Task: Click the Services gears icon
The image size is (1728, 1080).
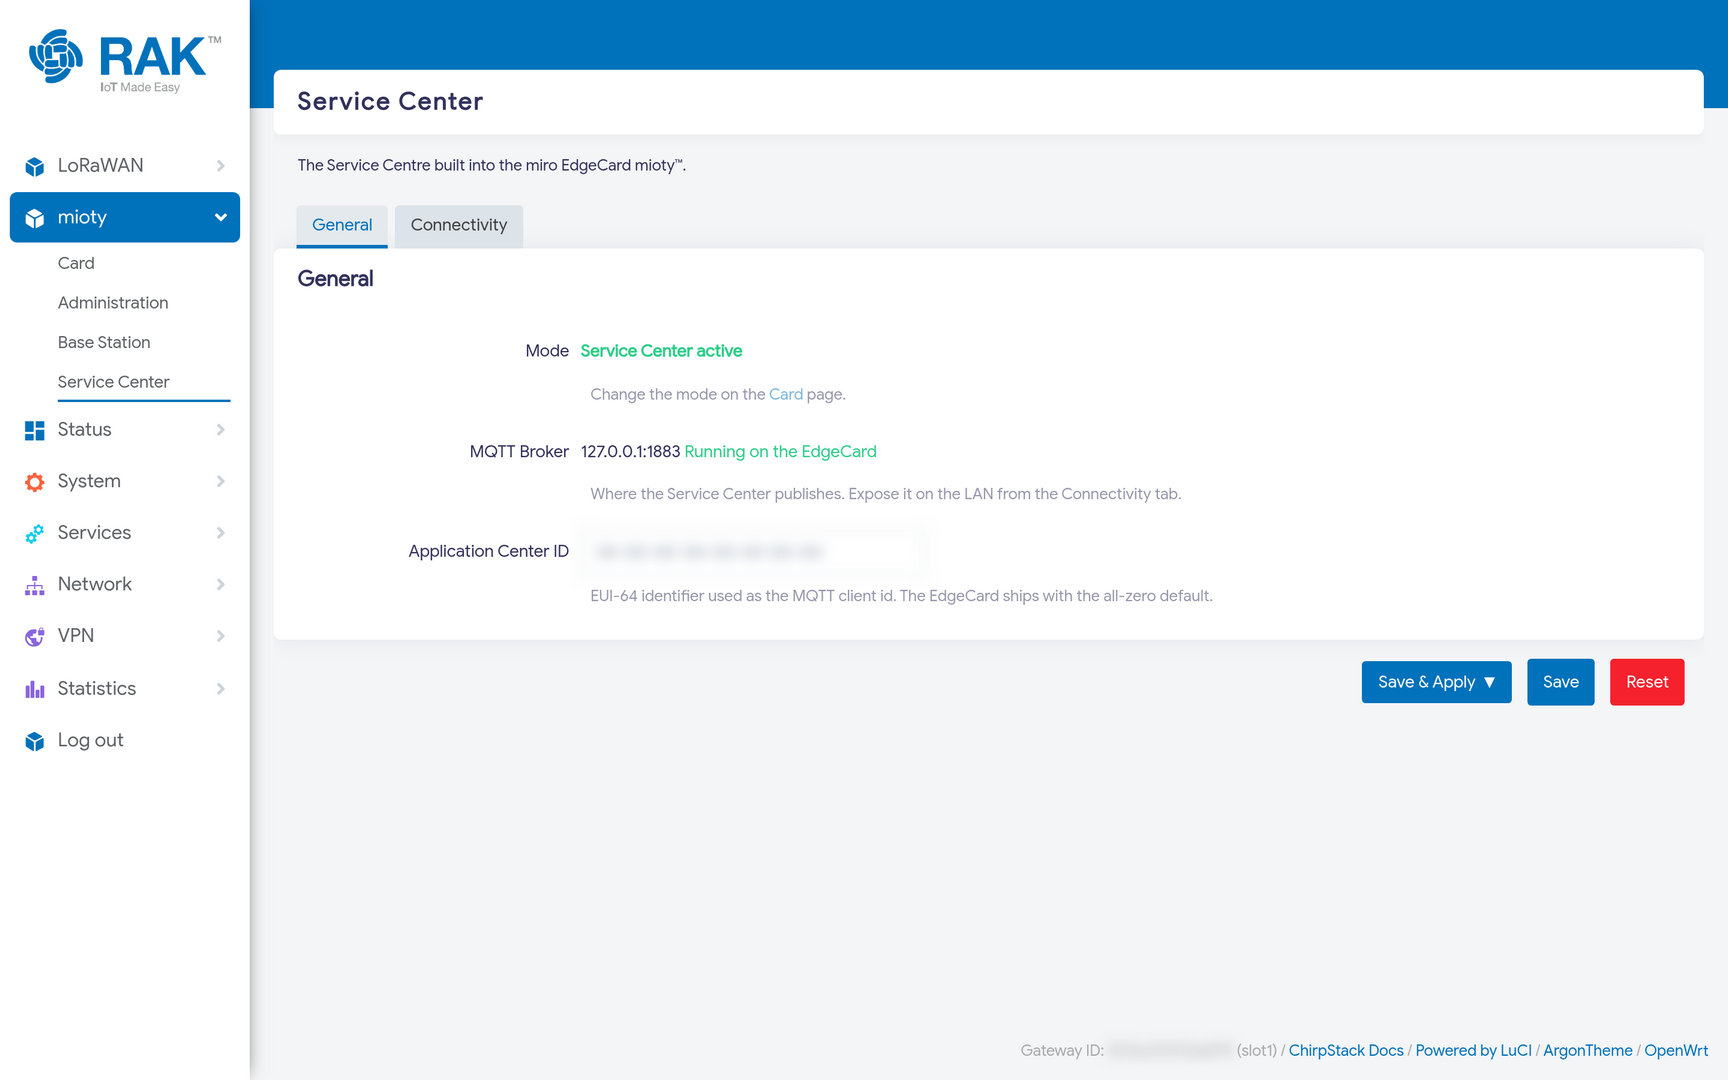Action: [x=35, y=533]
